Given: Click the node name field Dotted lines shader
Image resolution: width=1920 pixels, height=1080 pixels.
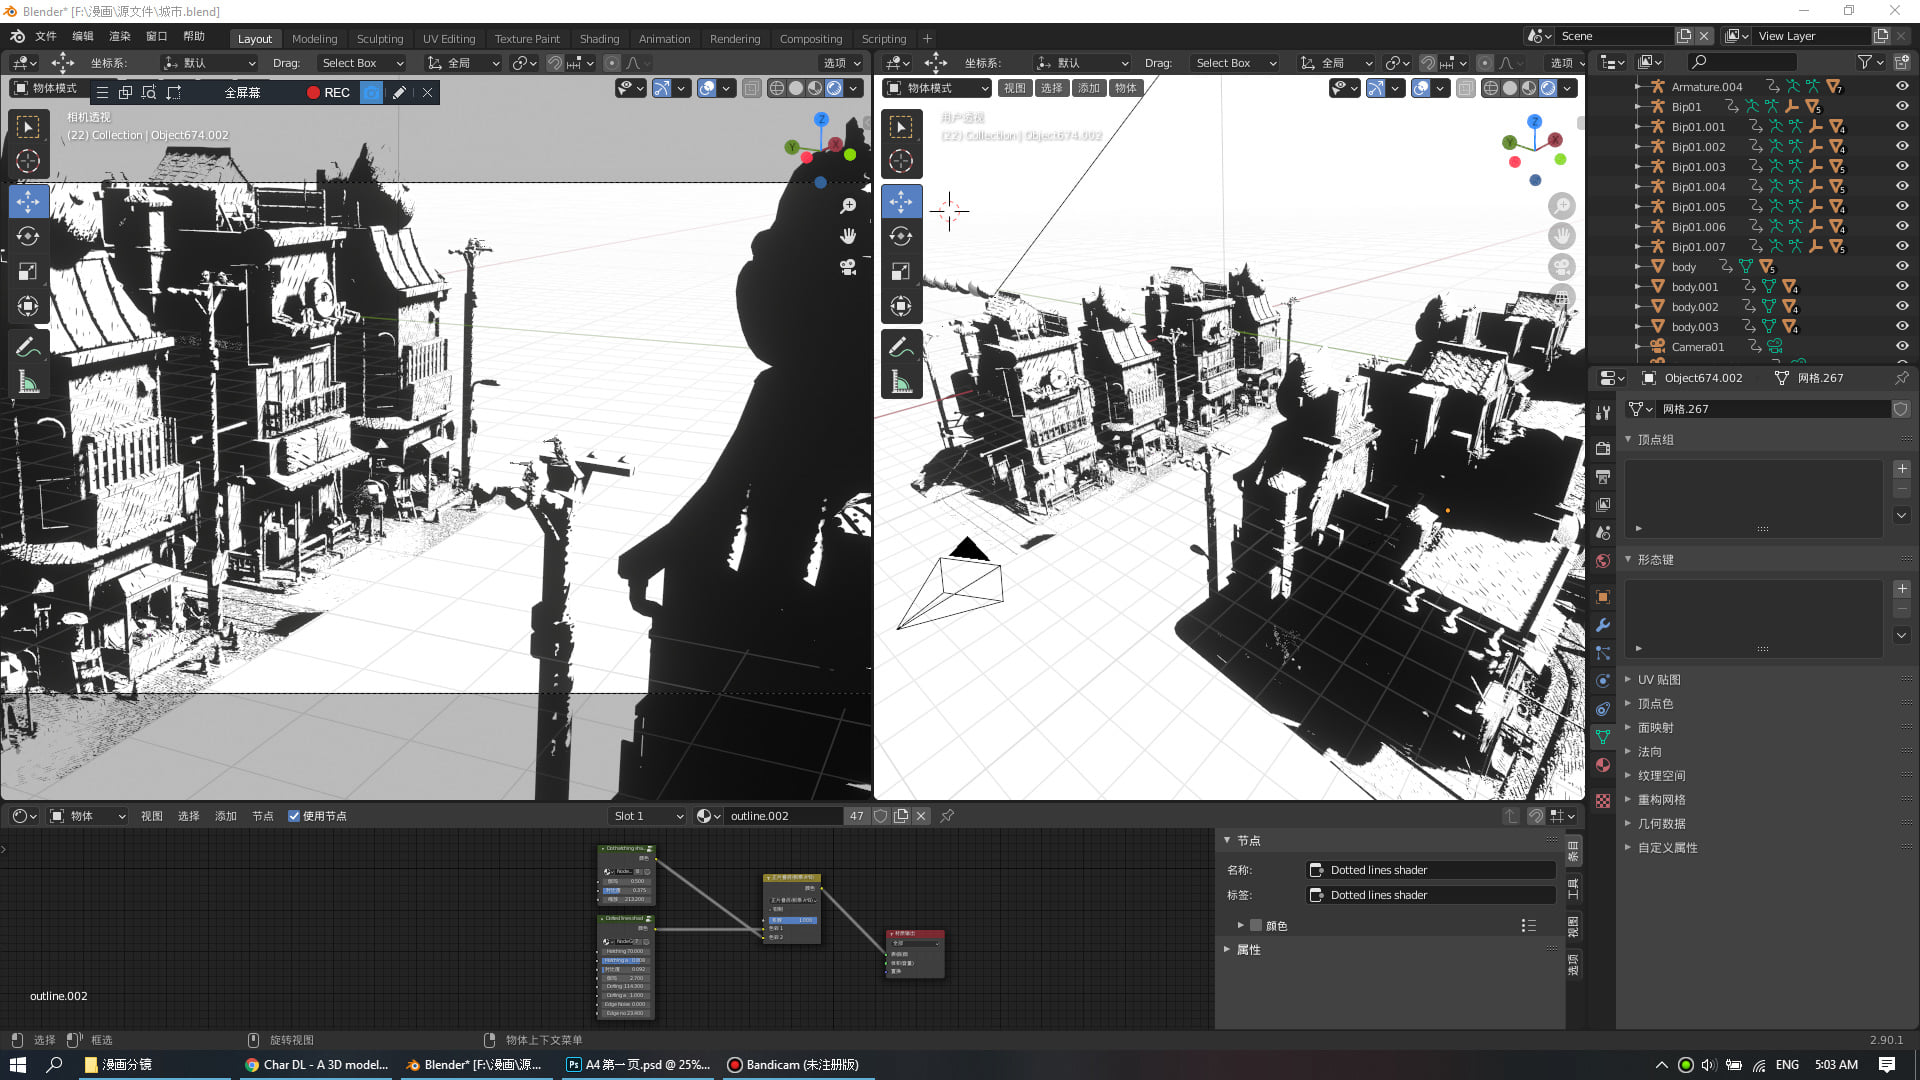Looking at the screenshot, I should click(1432, 870).
